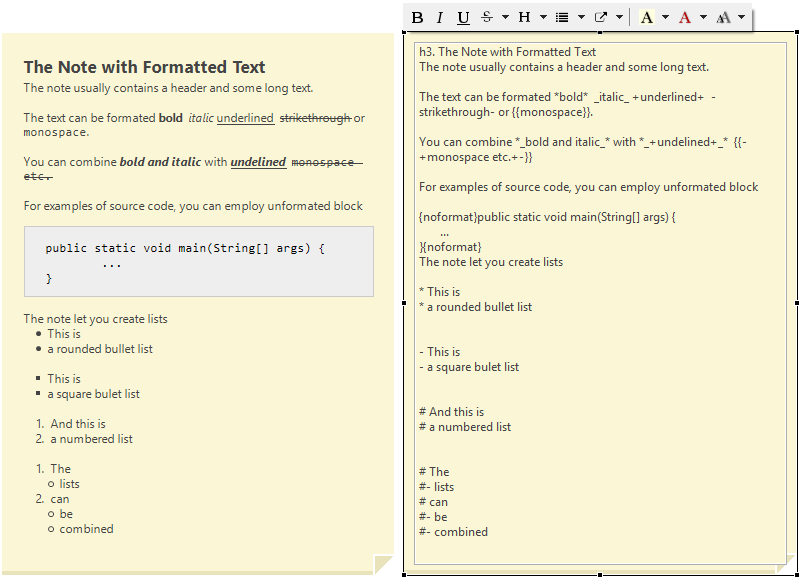Toggle underline formatting in the toolbar
Image resolution: width=800 pixels, height=580 pixels.
coord(463,17)
